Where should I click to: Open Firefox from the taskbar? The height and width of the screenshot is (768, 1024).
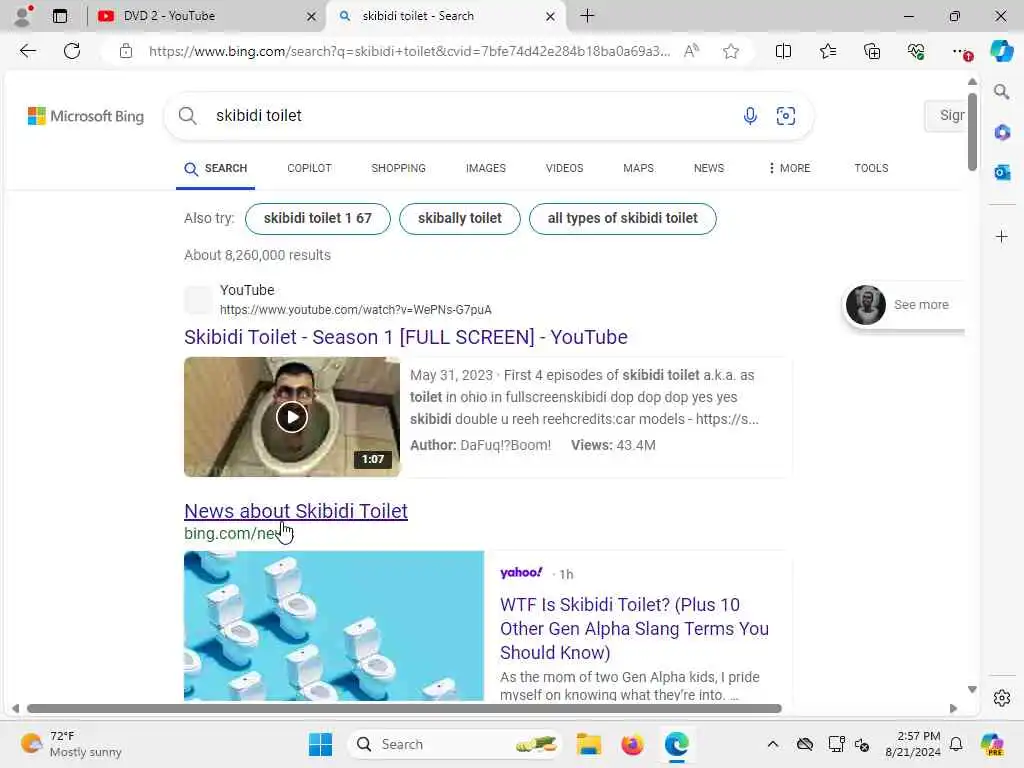point(632,744)
